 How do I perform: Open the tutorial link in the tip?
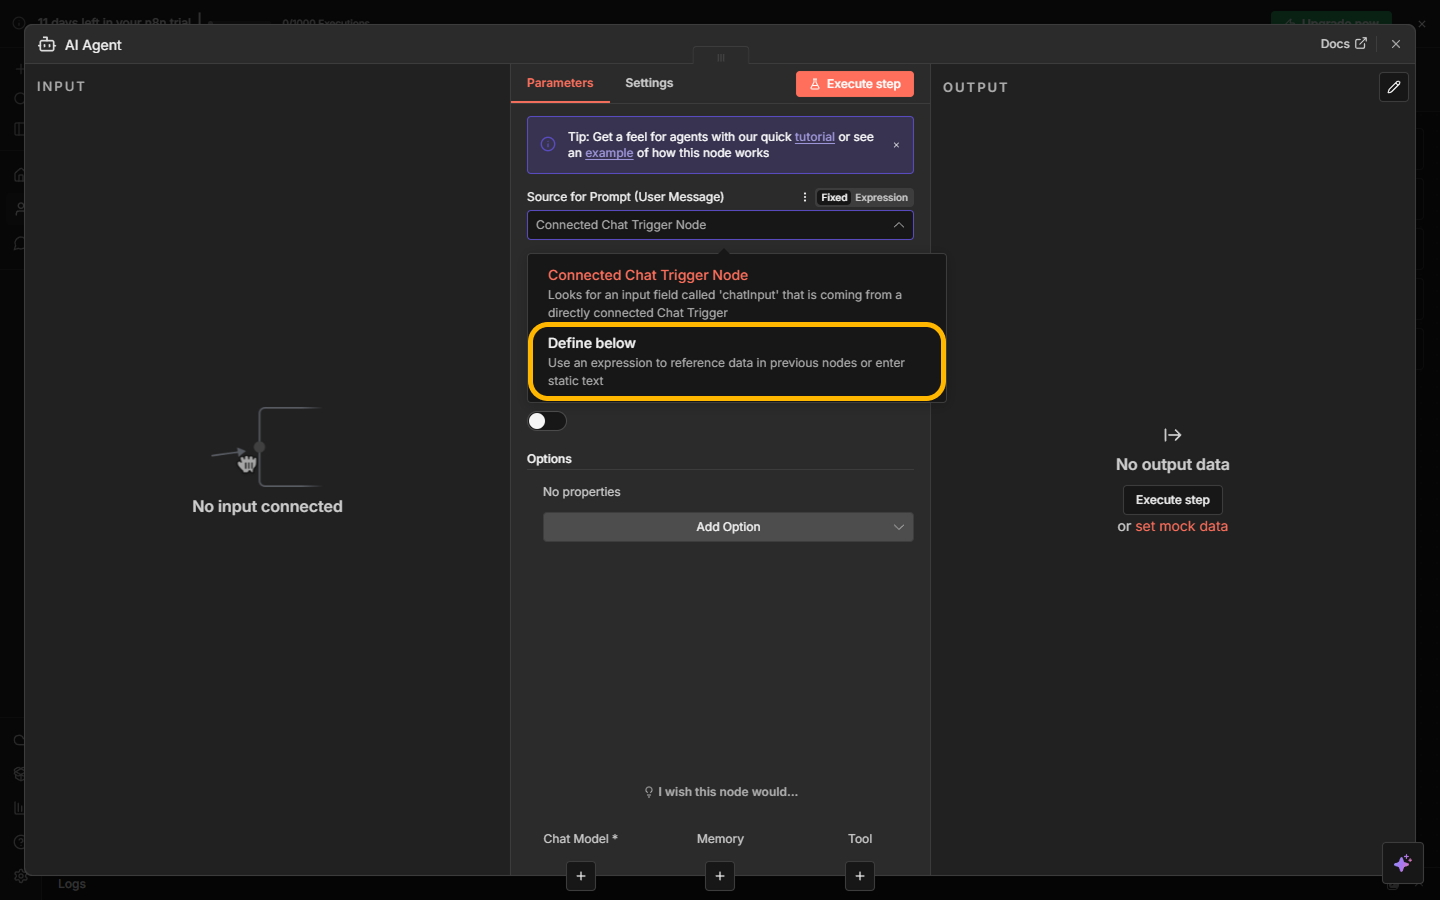[x=814, y=137]
